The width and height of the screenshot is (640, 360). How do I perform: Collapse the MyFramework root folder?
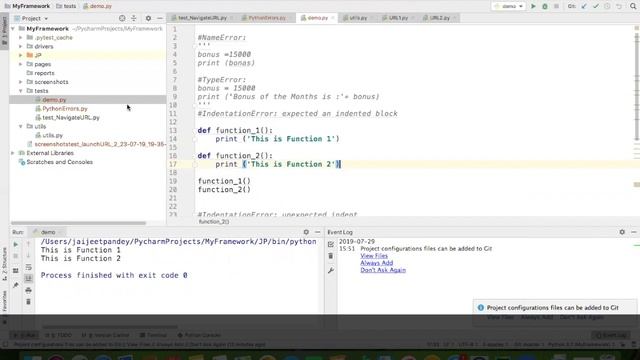13,29
